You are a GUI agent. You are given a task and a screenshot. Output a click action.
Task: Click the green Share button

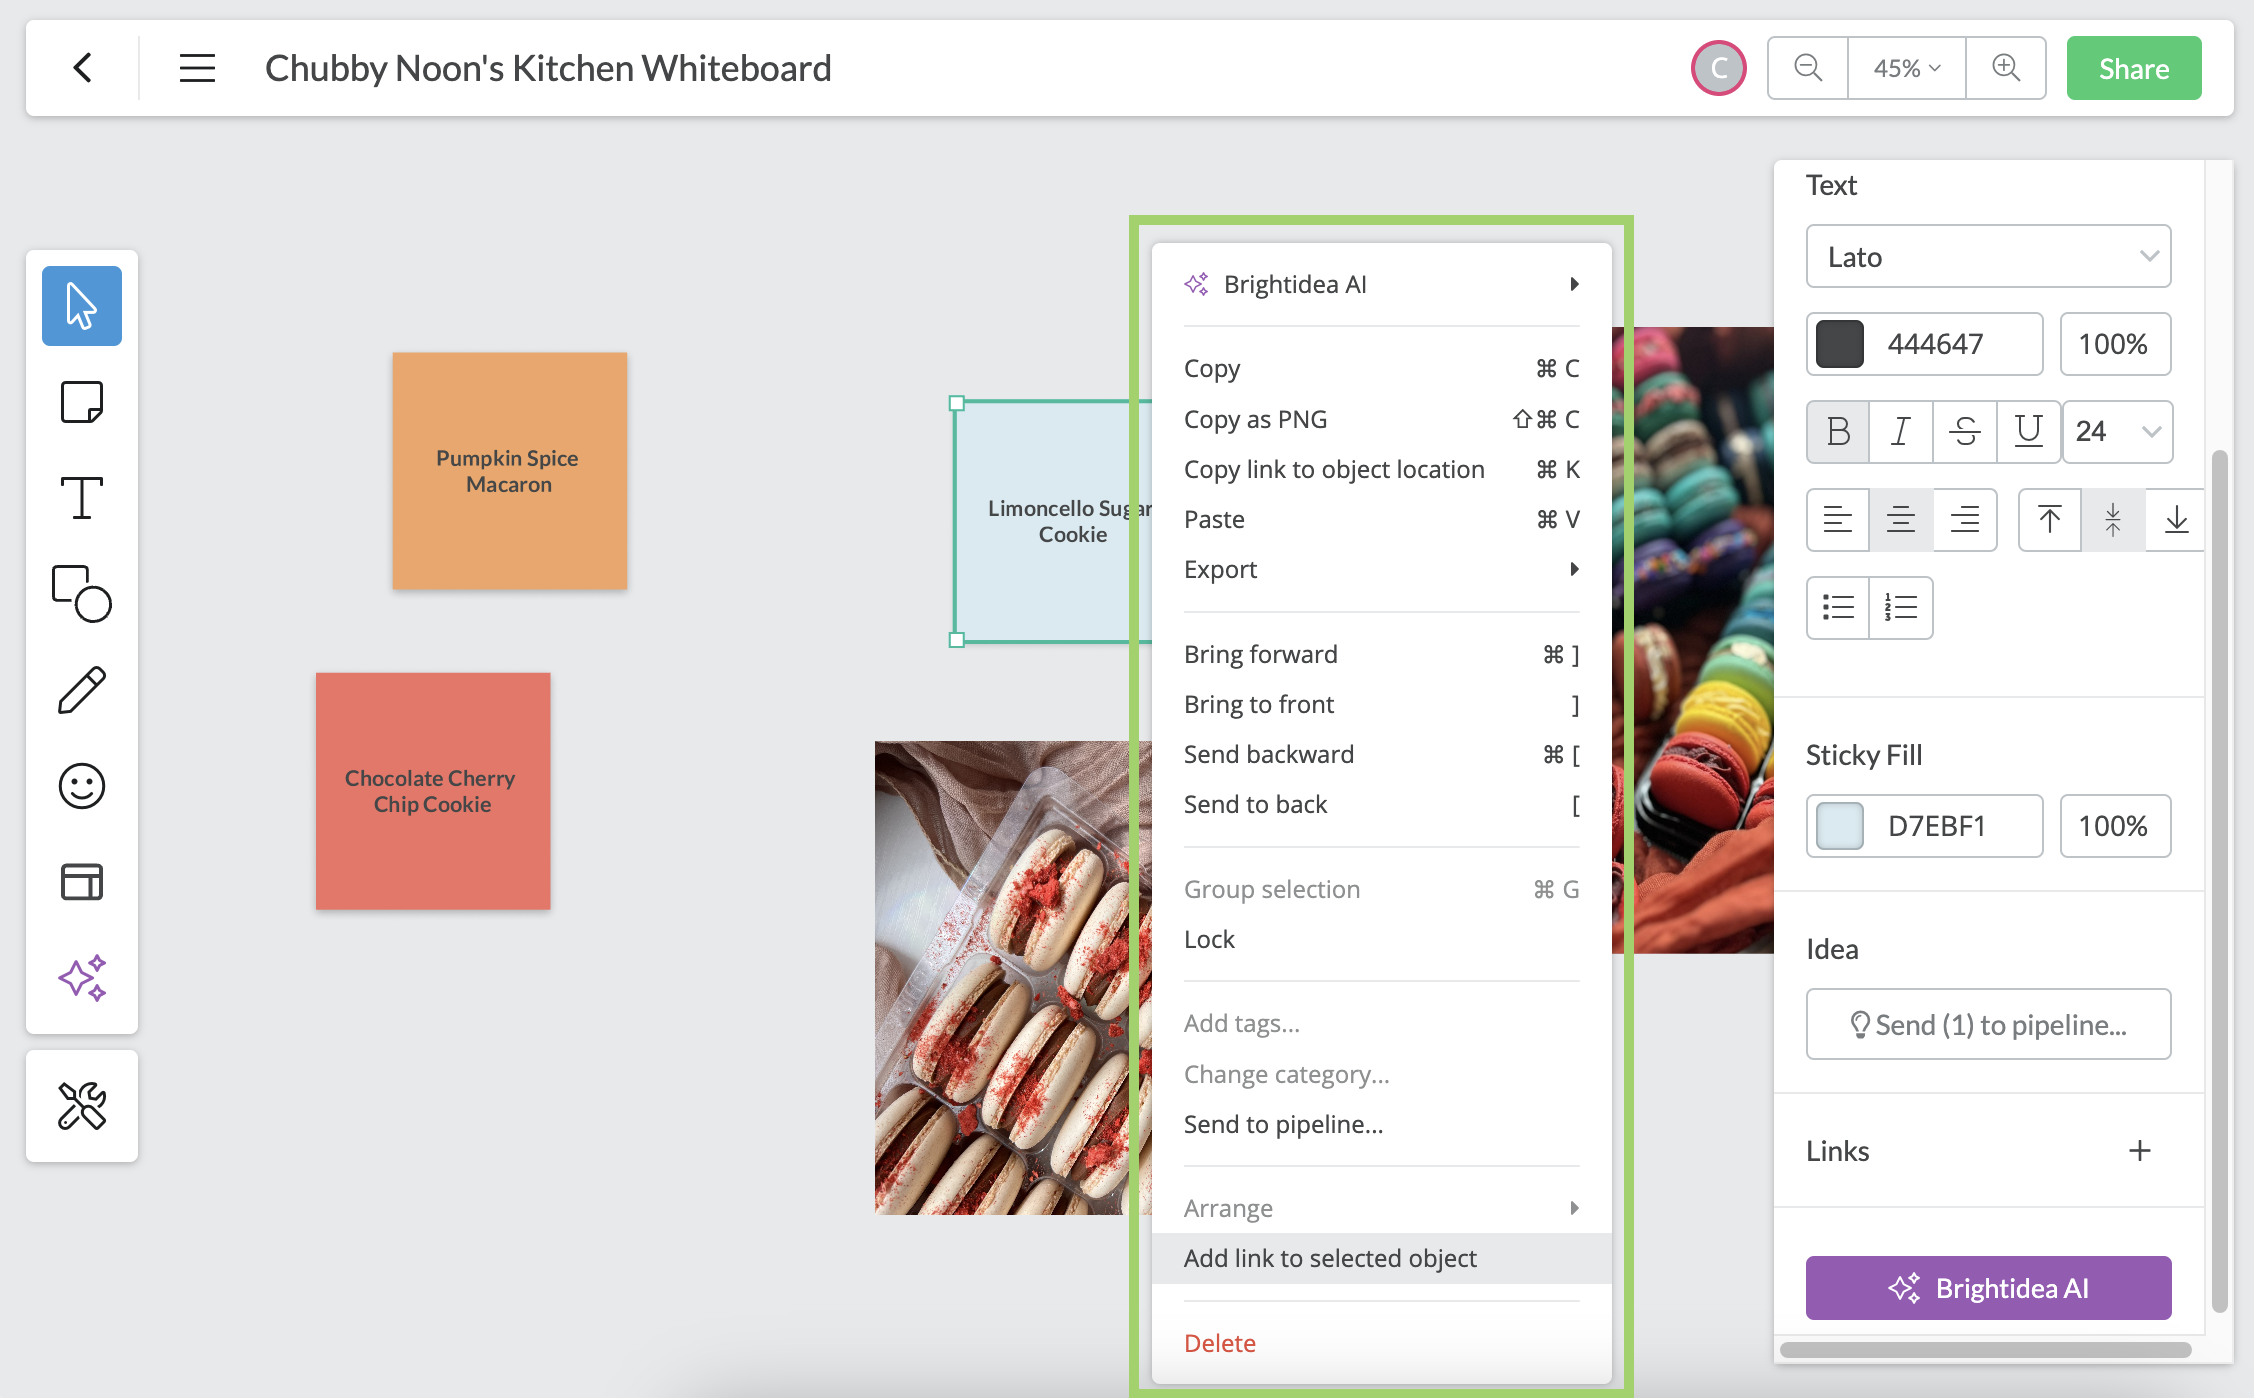tap(2133, 68)
